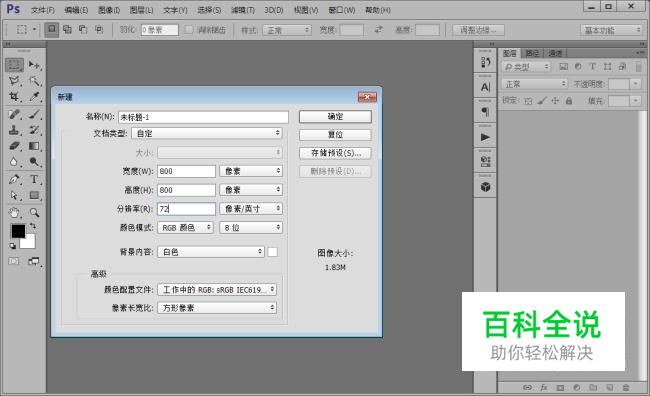Select the Rectangle shape tool

34,195
